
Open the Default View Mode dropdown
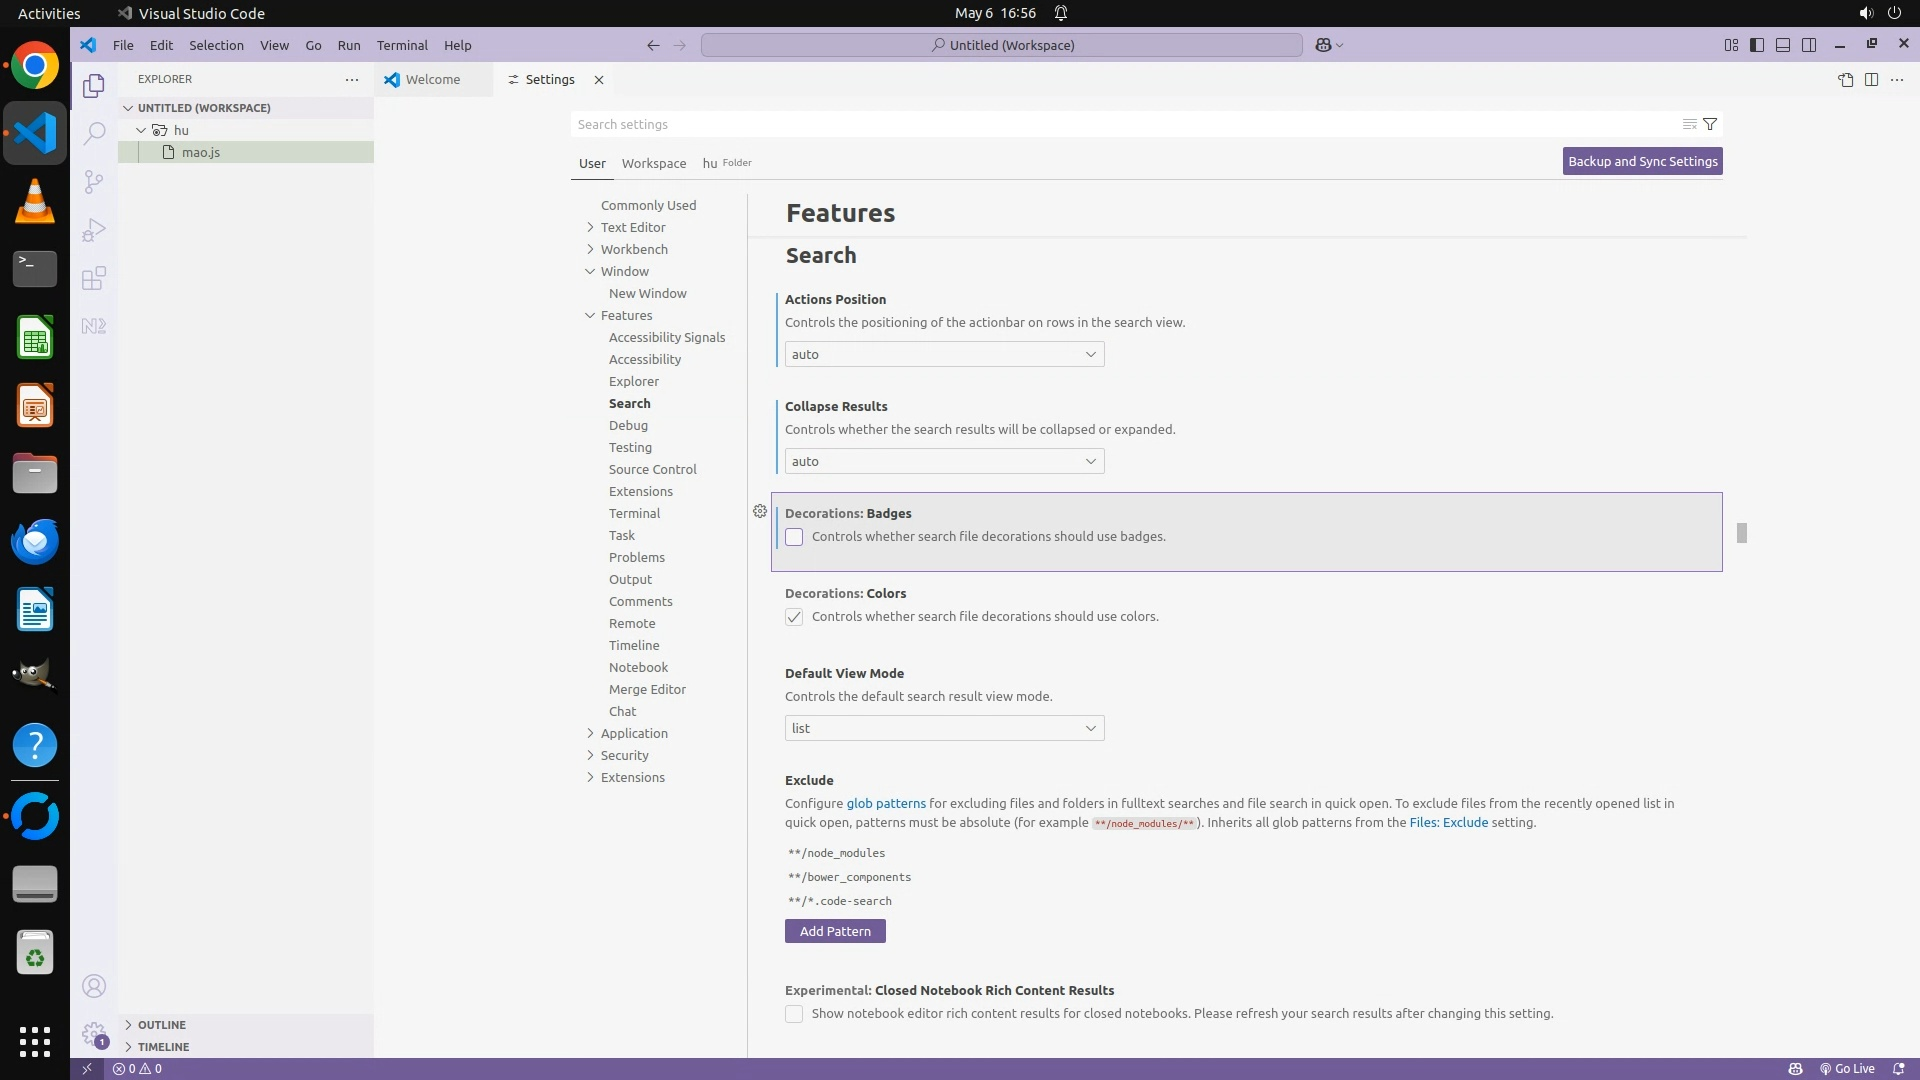coord(944,728)
